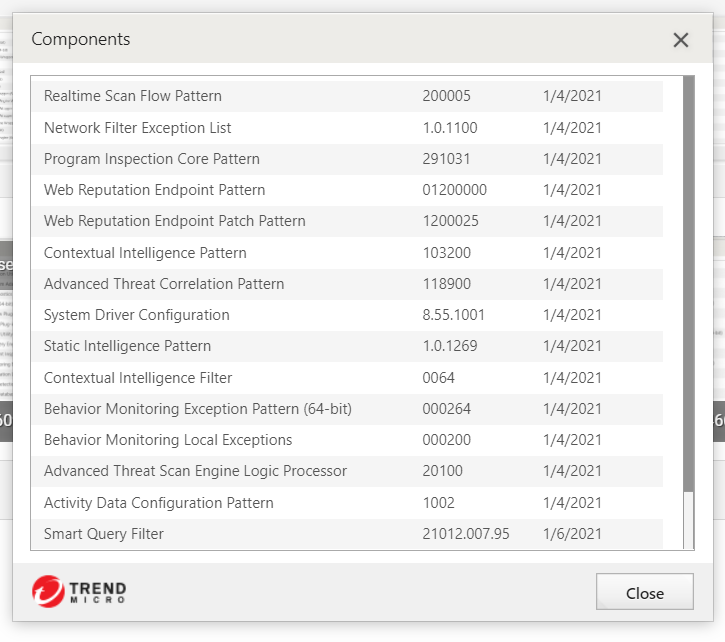725x642 pixels.
Task: Click the Program Inspection Core Pattern entry
Action: (152, 159)
